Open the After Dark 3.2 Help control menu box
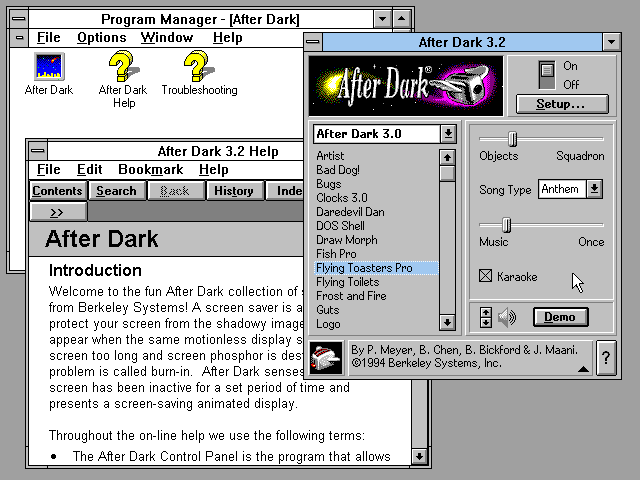 pos(38,151)
